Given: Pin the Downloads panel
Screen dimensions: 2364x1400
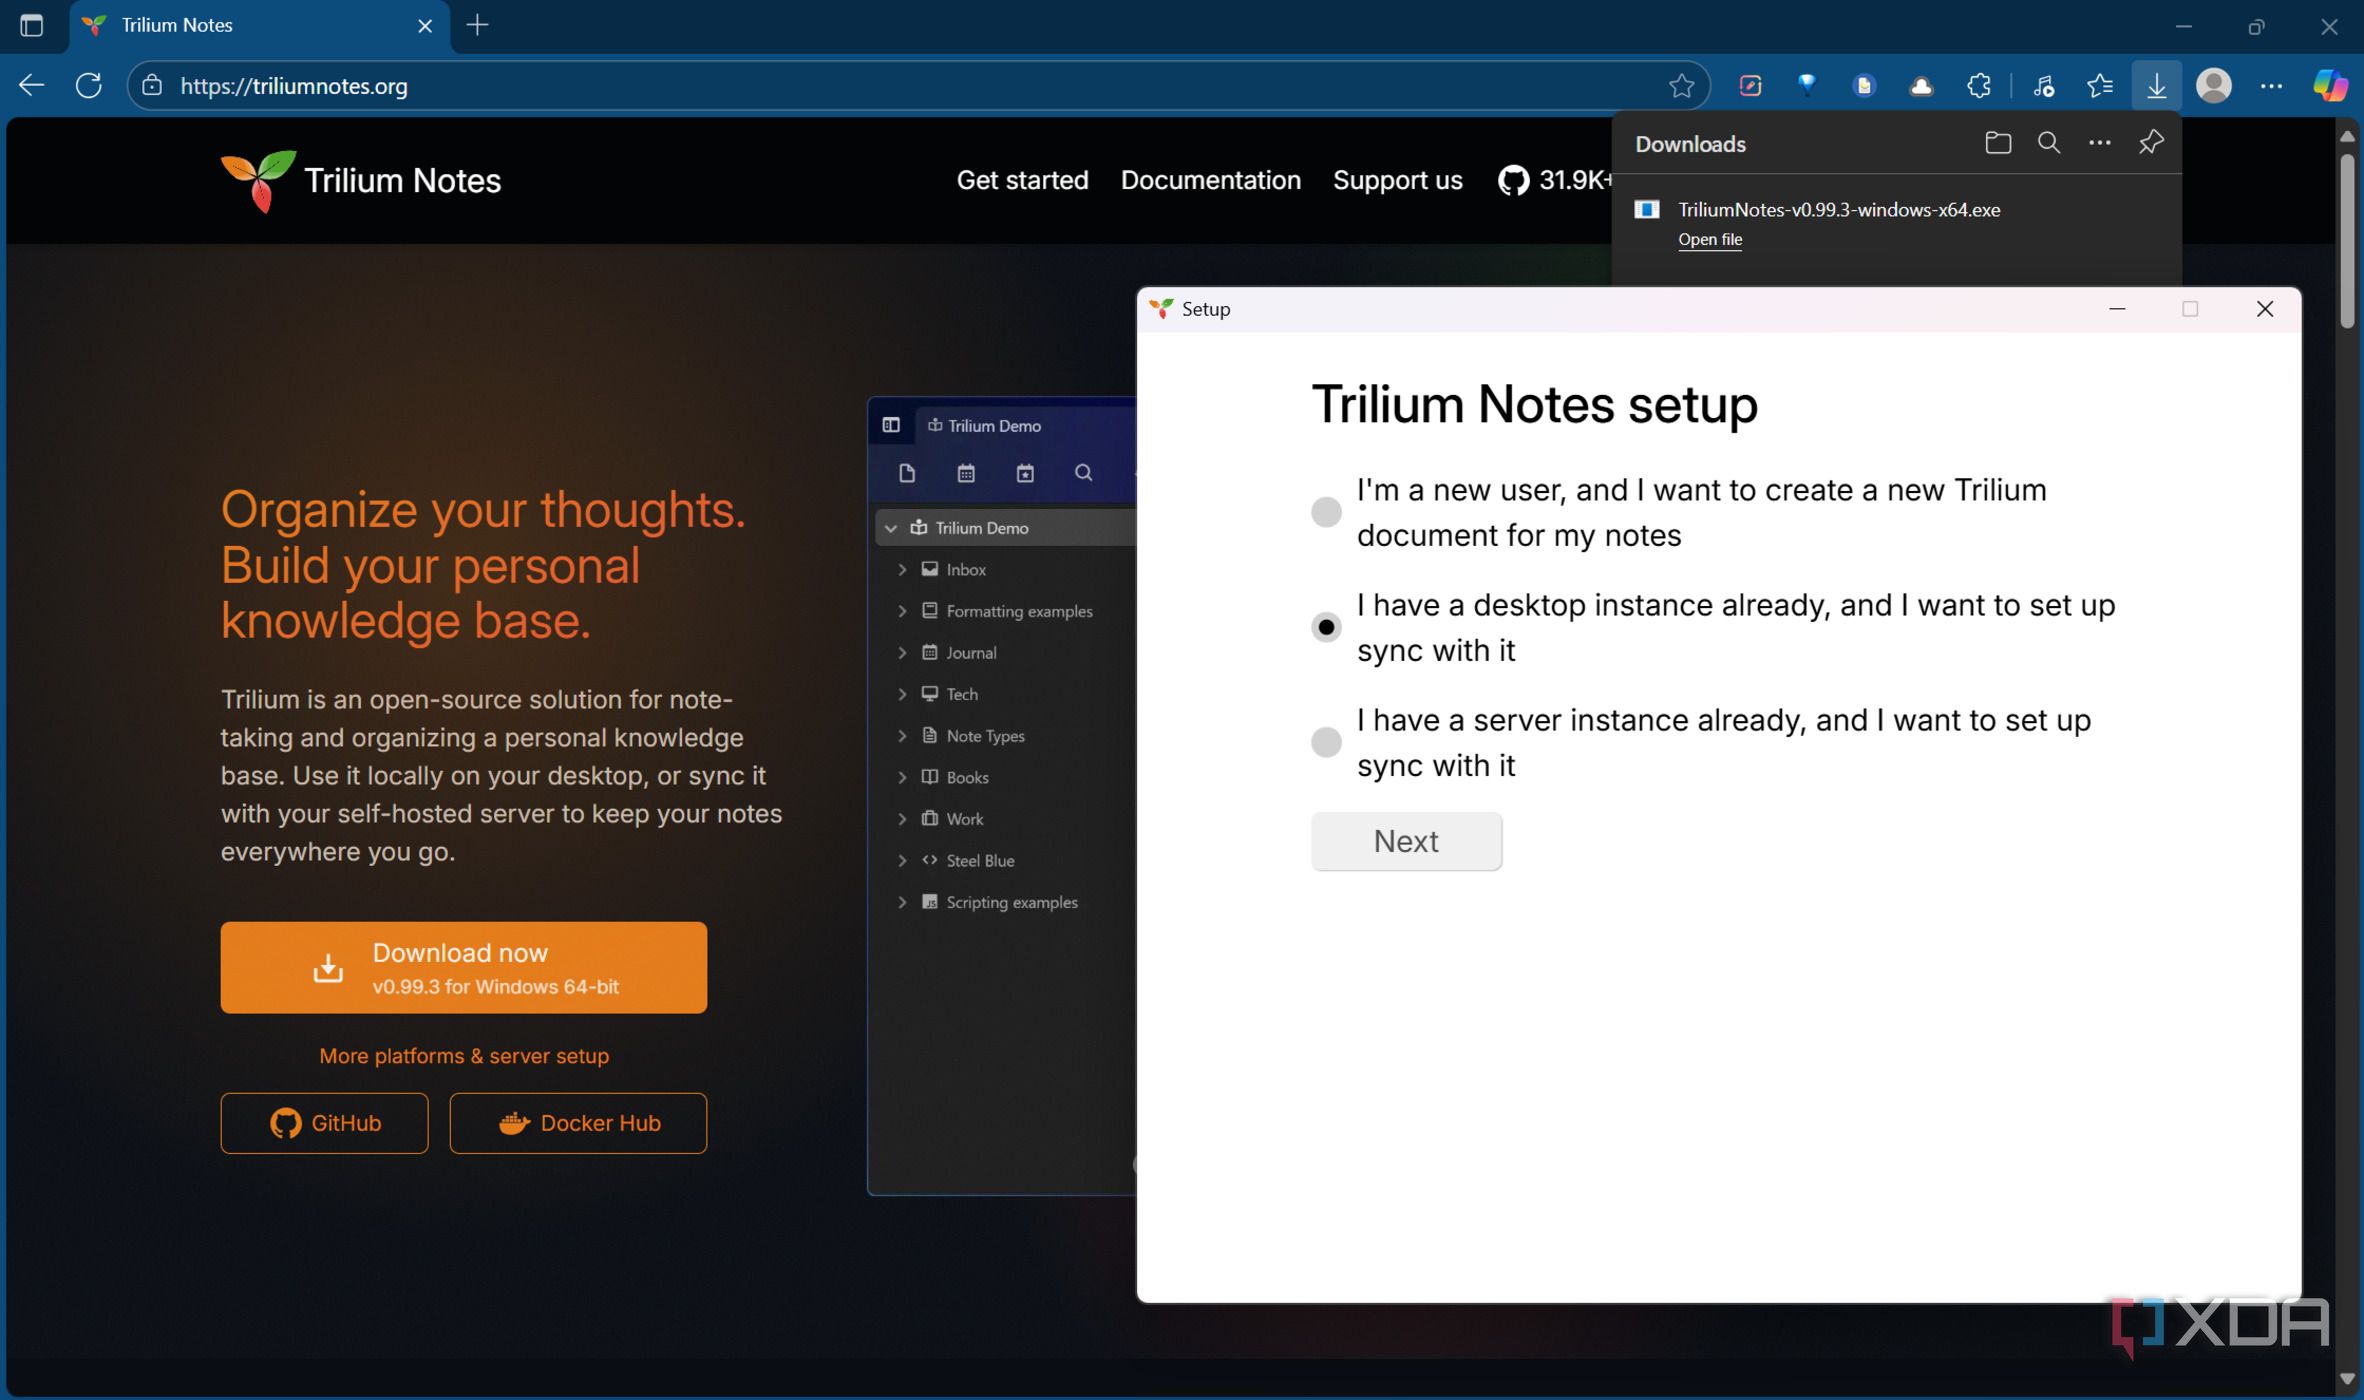Looking at the screenshot, I should pyautogui.click(x=2150, y=143).
